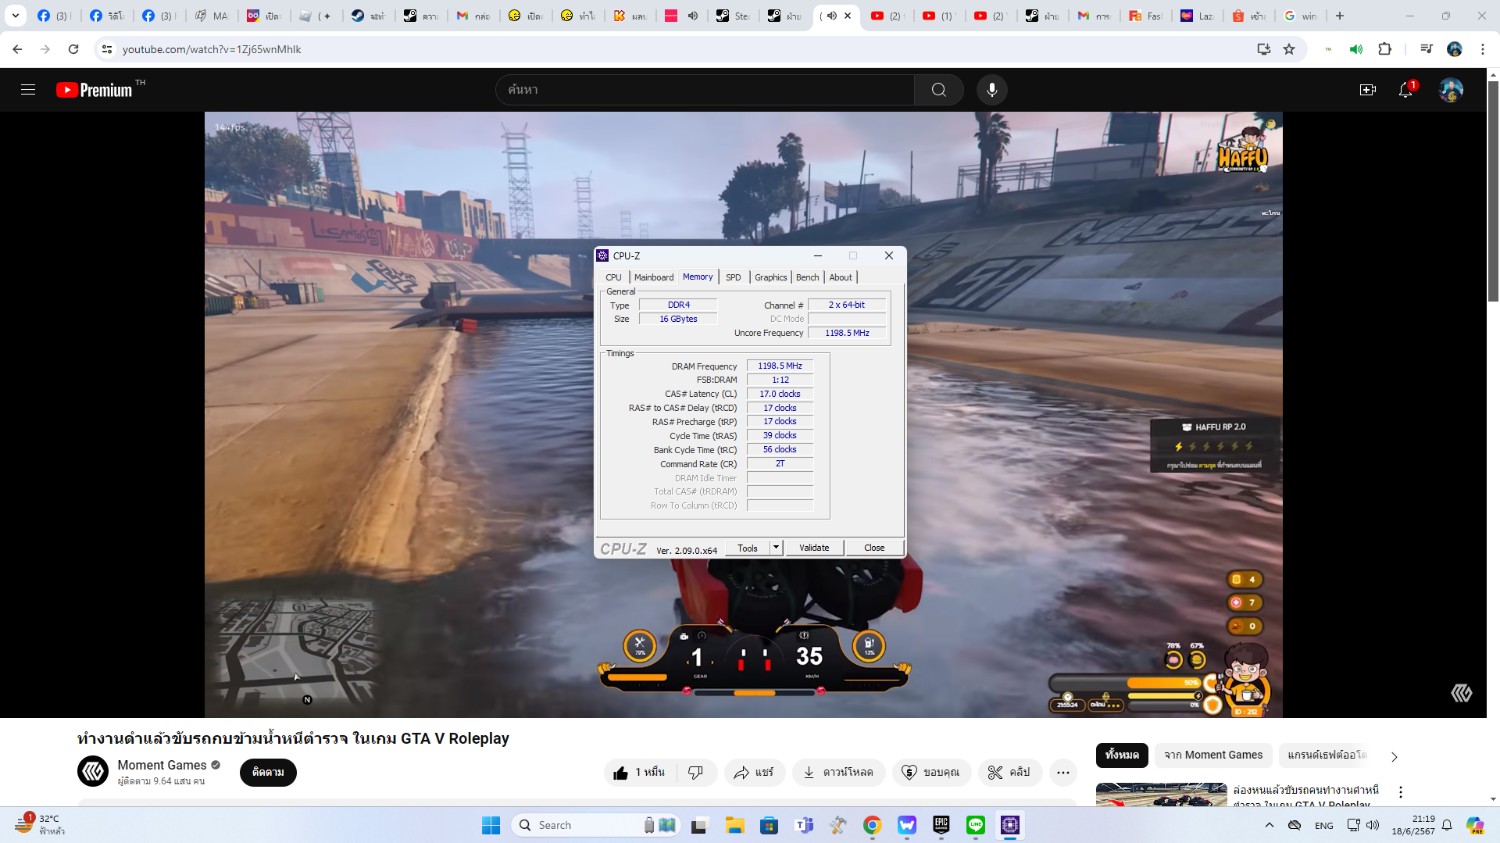Switch to the Mainboard tab in CPU-Z

click(653, 277)
